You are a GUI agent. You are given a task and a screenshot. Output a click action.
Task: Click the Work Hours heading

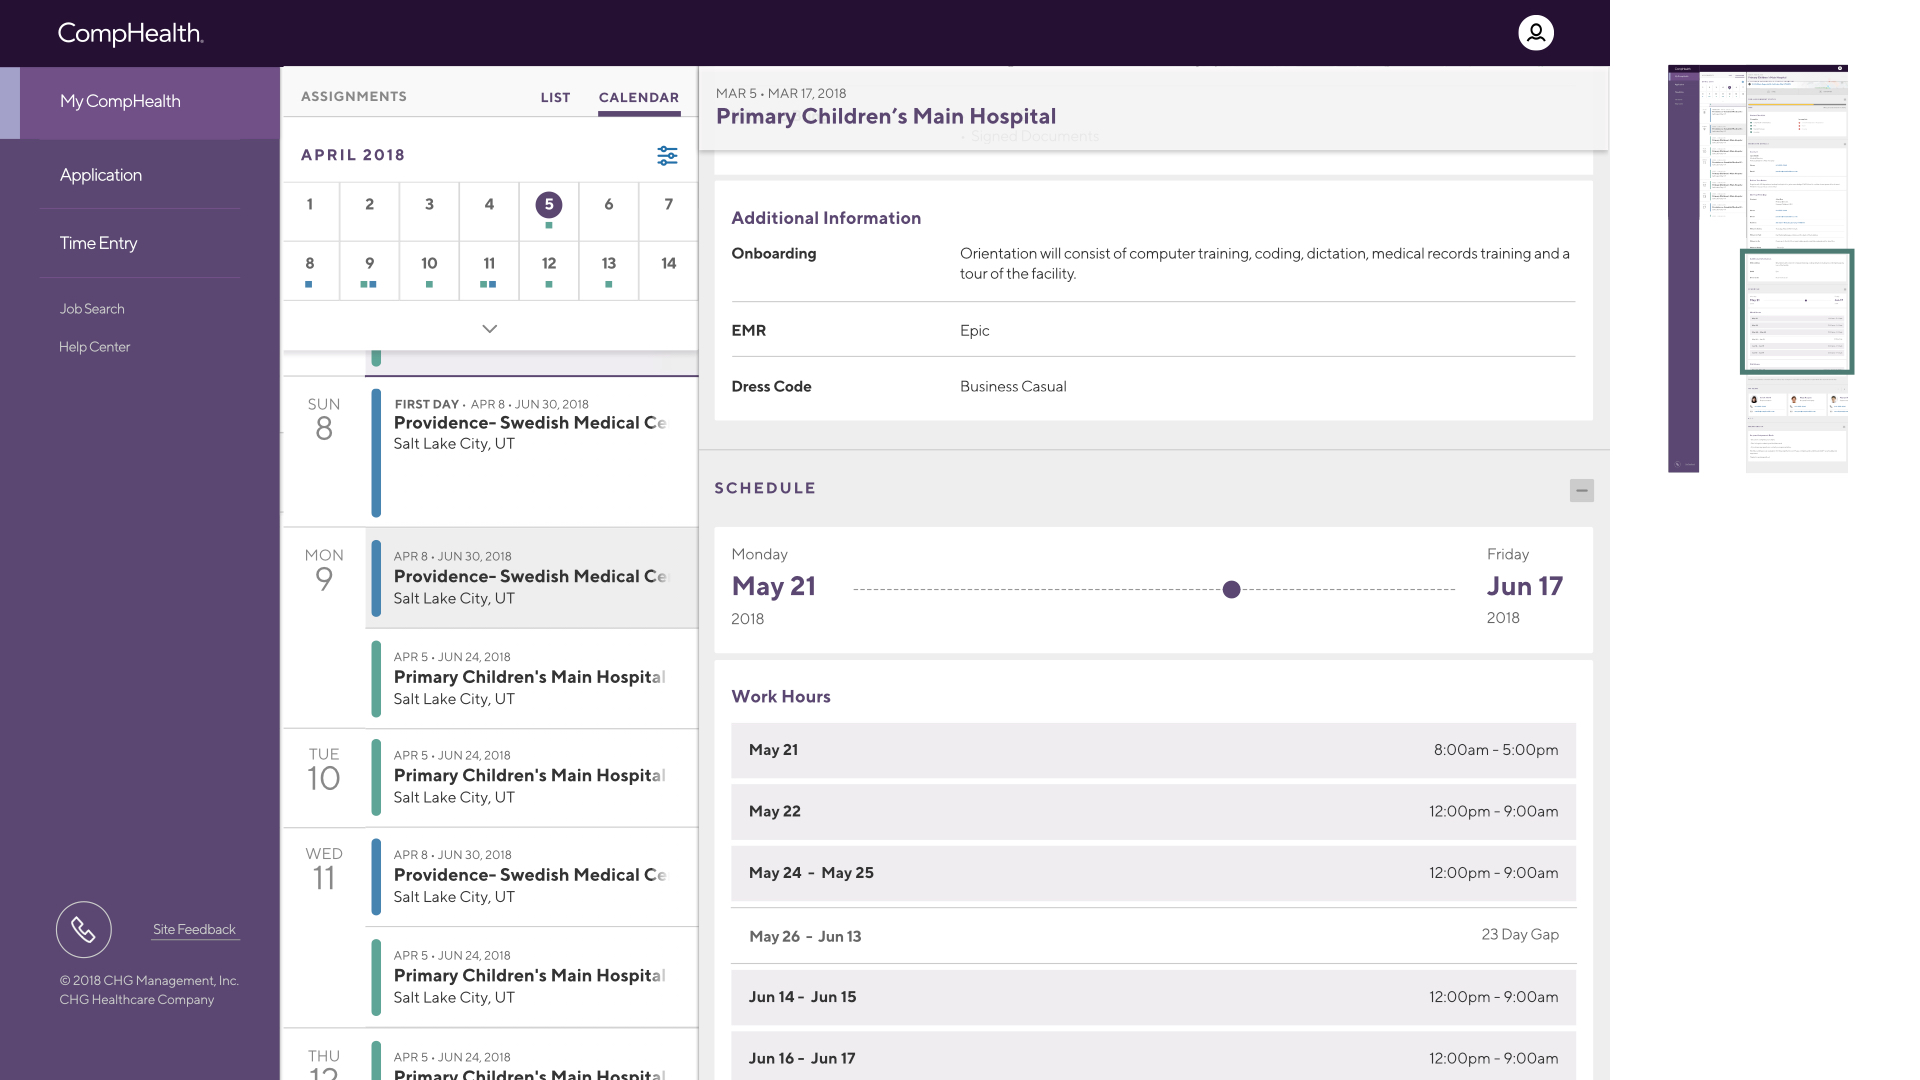[x=781, y=697]
